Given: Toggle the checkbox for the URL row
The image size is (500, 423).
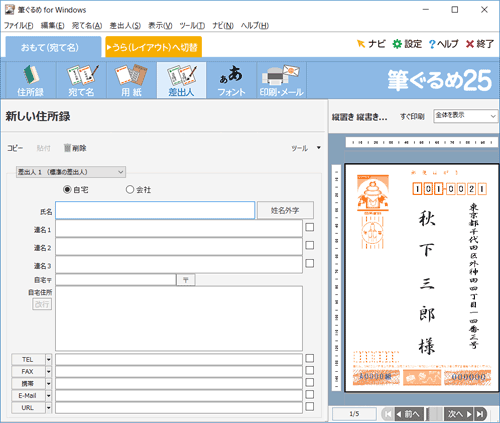Looking at the screenshot, I should click(x=310, y=406).
